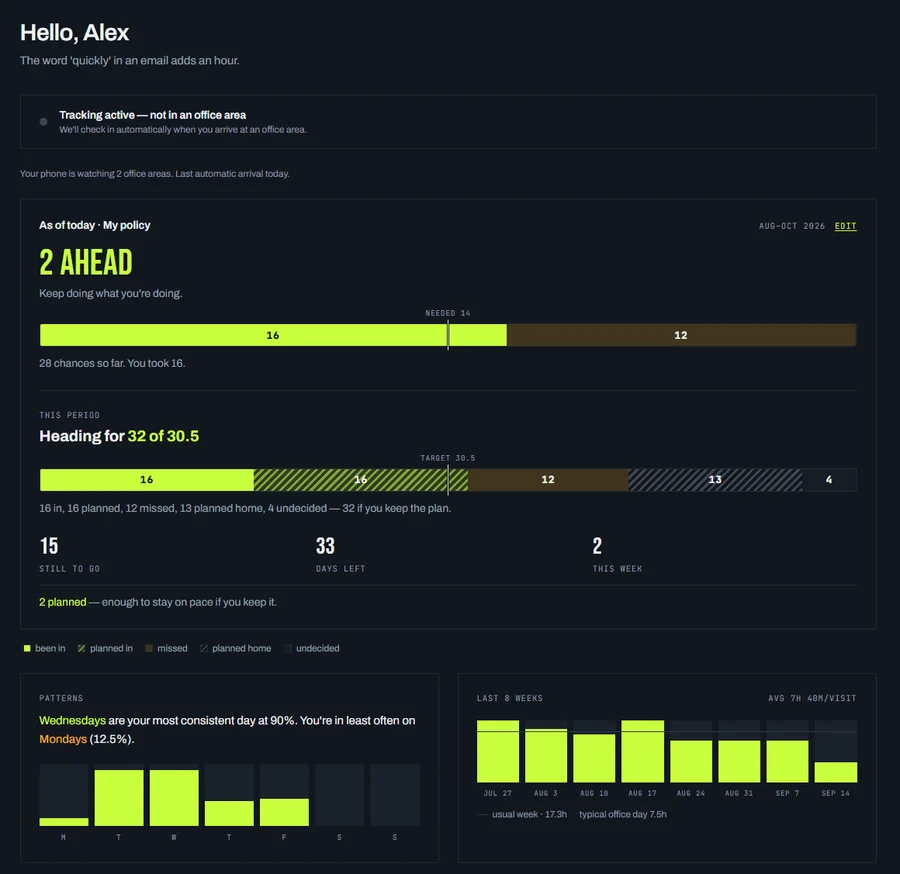Click the AUG 3 weekly bar
The width and height of the screenshot is (900, 874).
coord(546,755)
